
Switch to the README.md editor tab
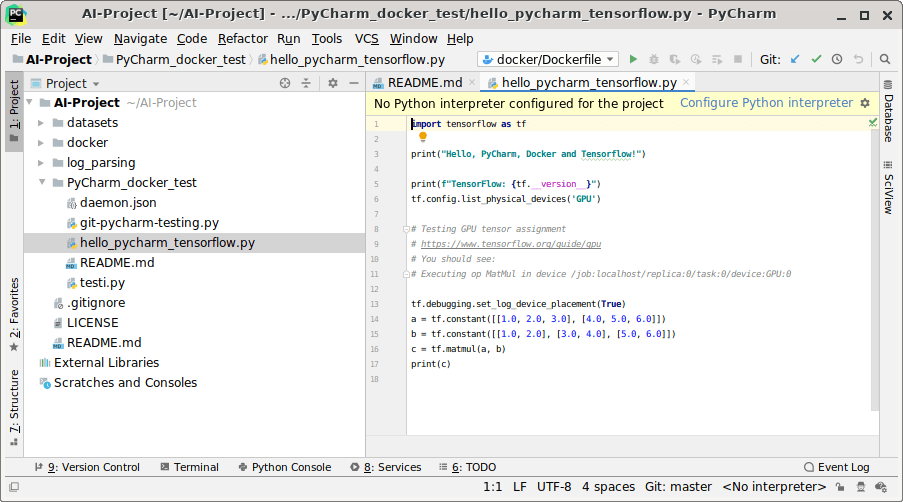425,83
